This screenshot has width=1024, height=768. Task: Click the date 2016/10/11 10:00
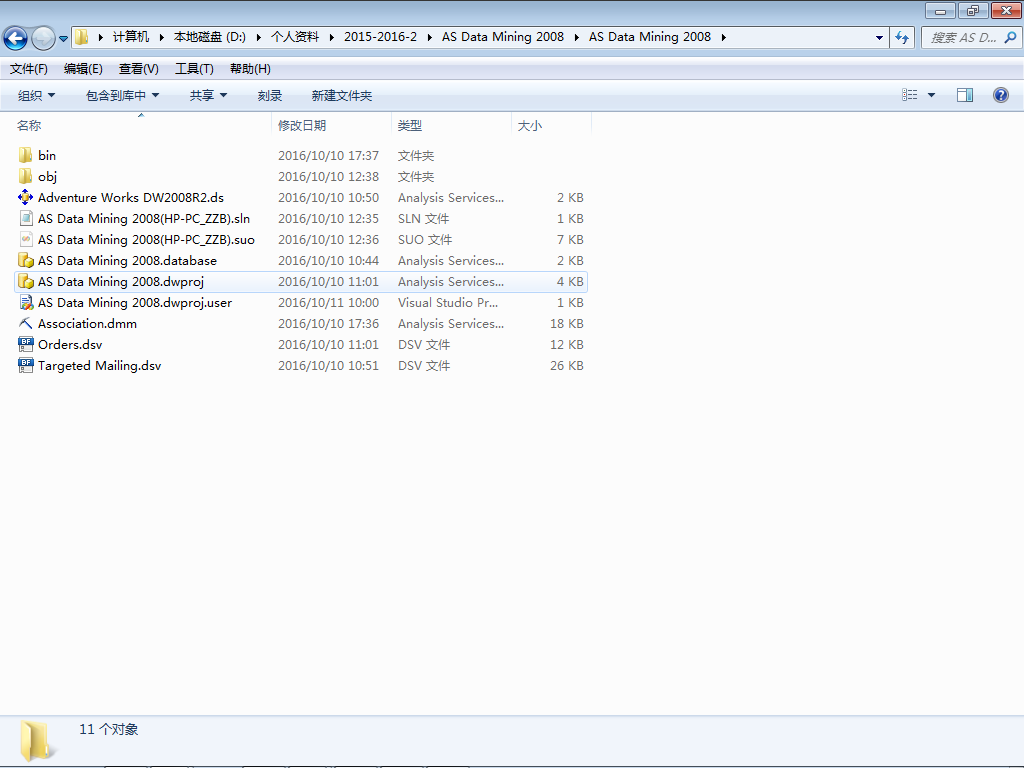328,302
